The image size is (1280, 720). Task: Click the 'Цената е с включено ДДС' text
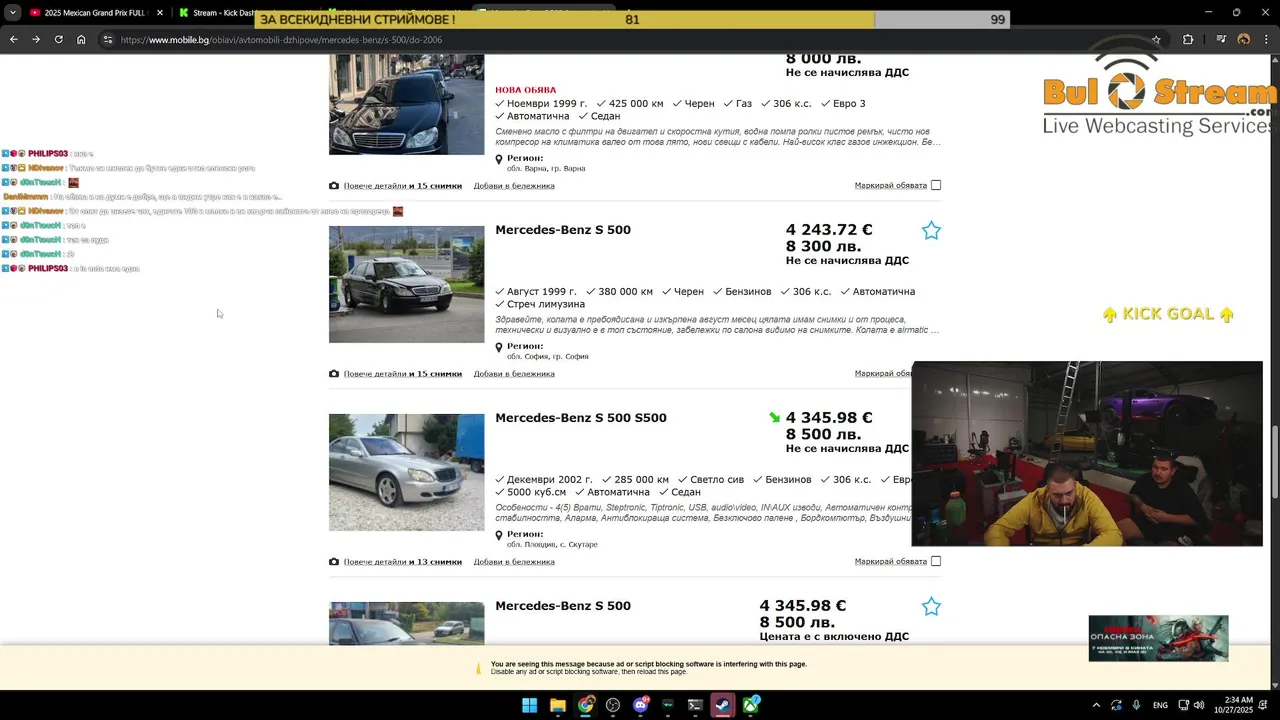pos(834,636)
